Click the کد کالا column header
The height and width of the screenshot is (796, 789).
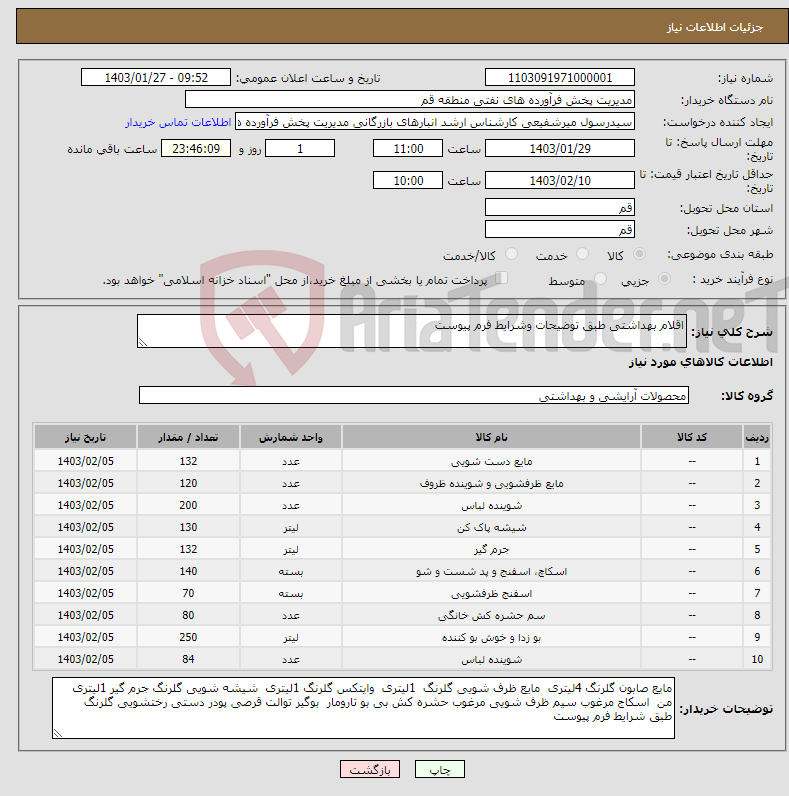(x=692, y=437)
